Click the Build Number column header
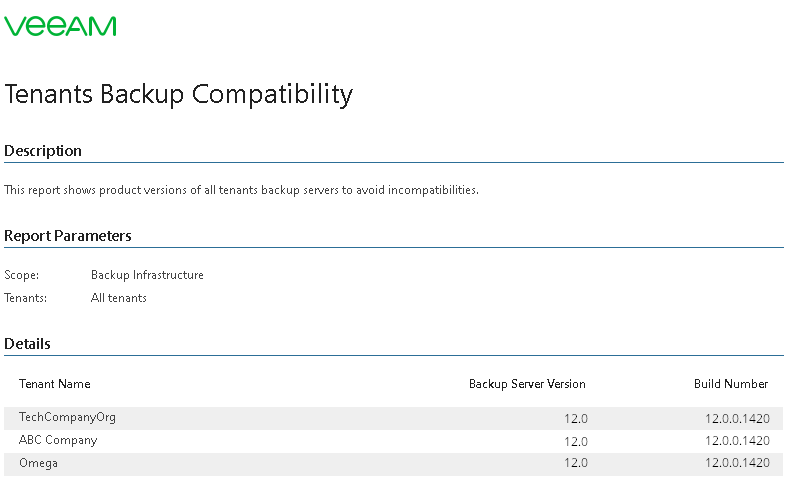 pyautogui.click(x=731, y=384)
